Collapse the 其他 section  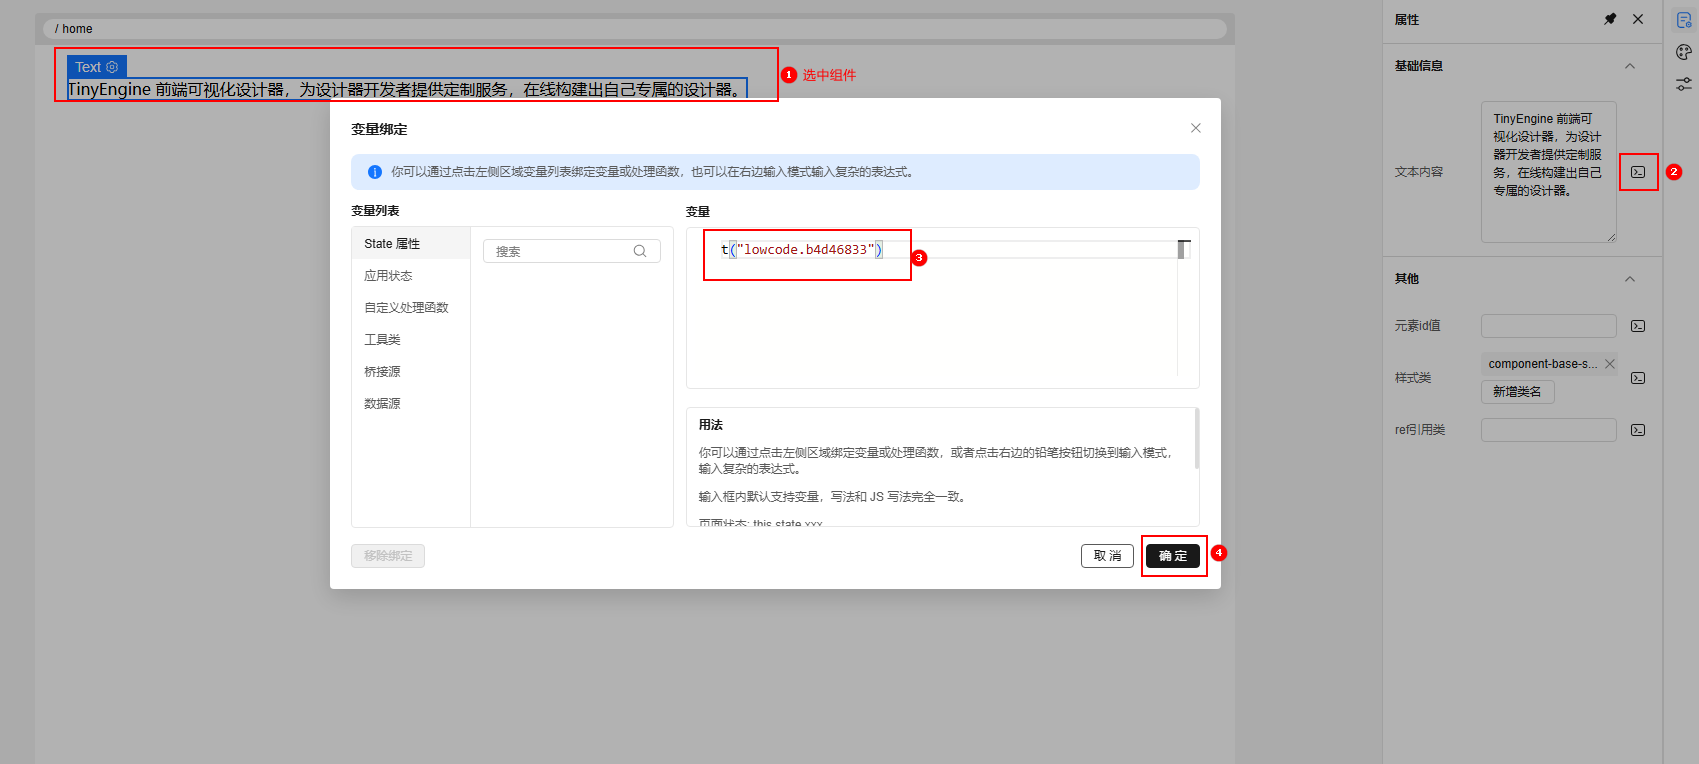[1630, 279]
